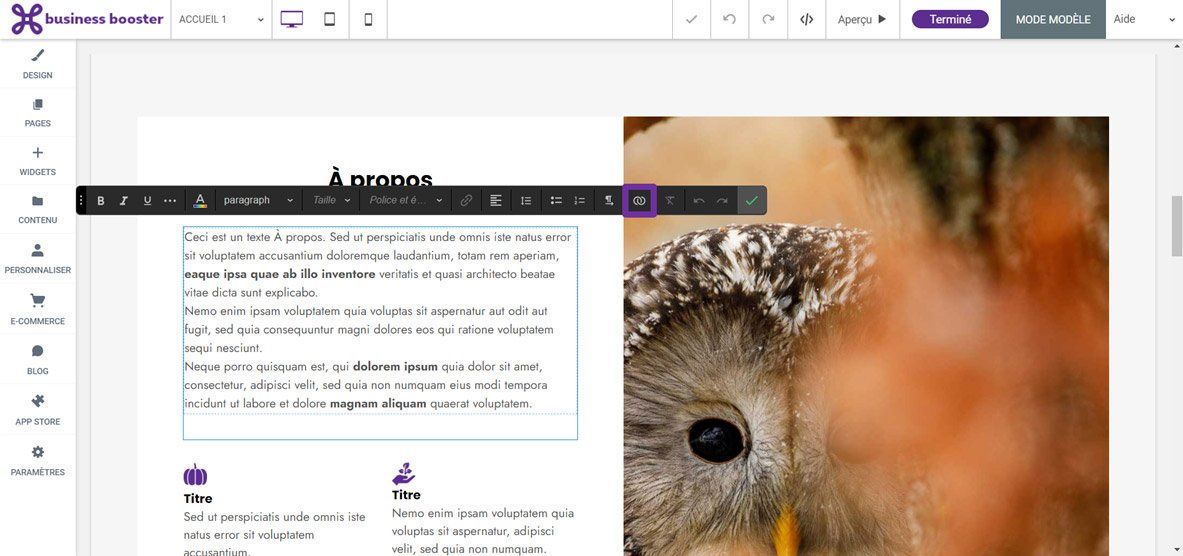Viewport: 1183px width, 556px height.
Task: Open the text alignment option
Action: click(x=496, y=201)
